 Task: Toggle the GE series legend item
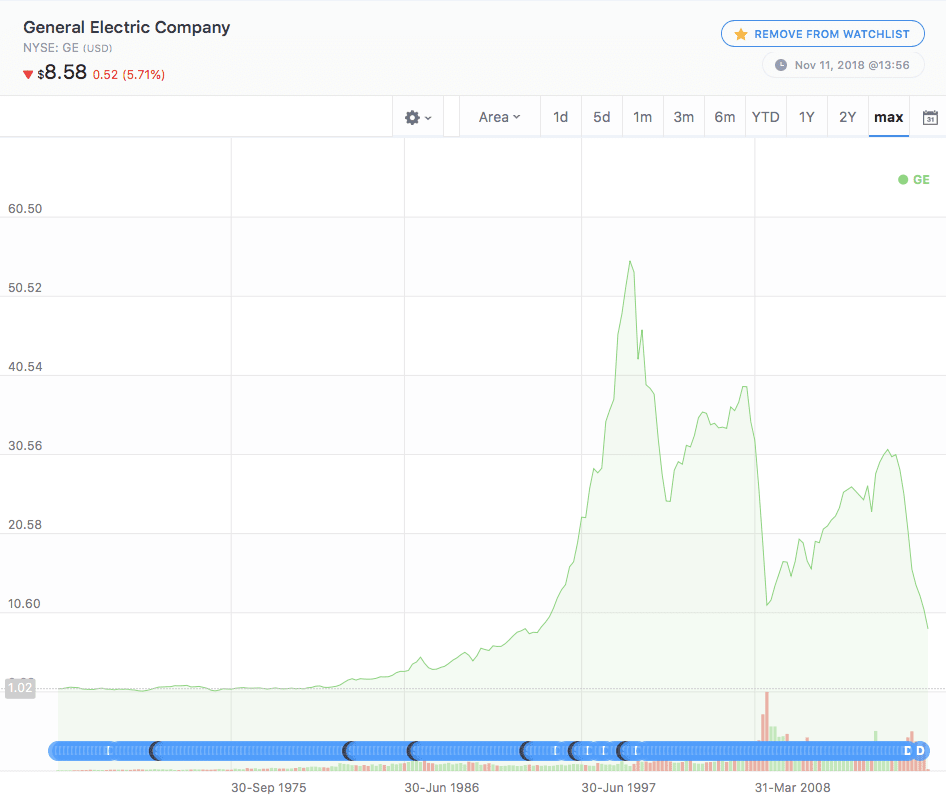click(914, 180)
